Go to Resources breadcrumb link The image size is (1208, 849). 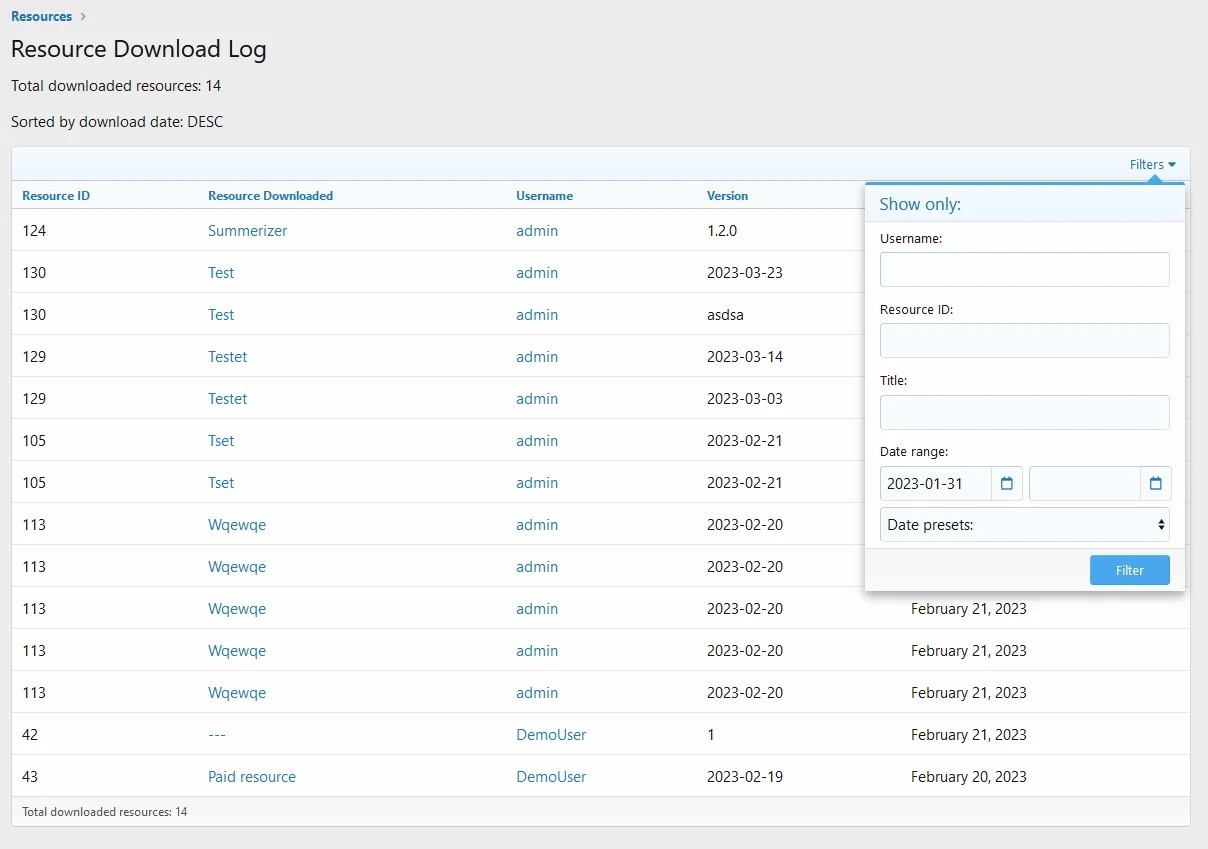tap(41, 16)
